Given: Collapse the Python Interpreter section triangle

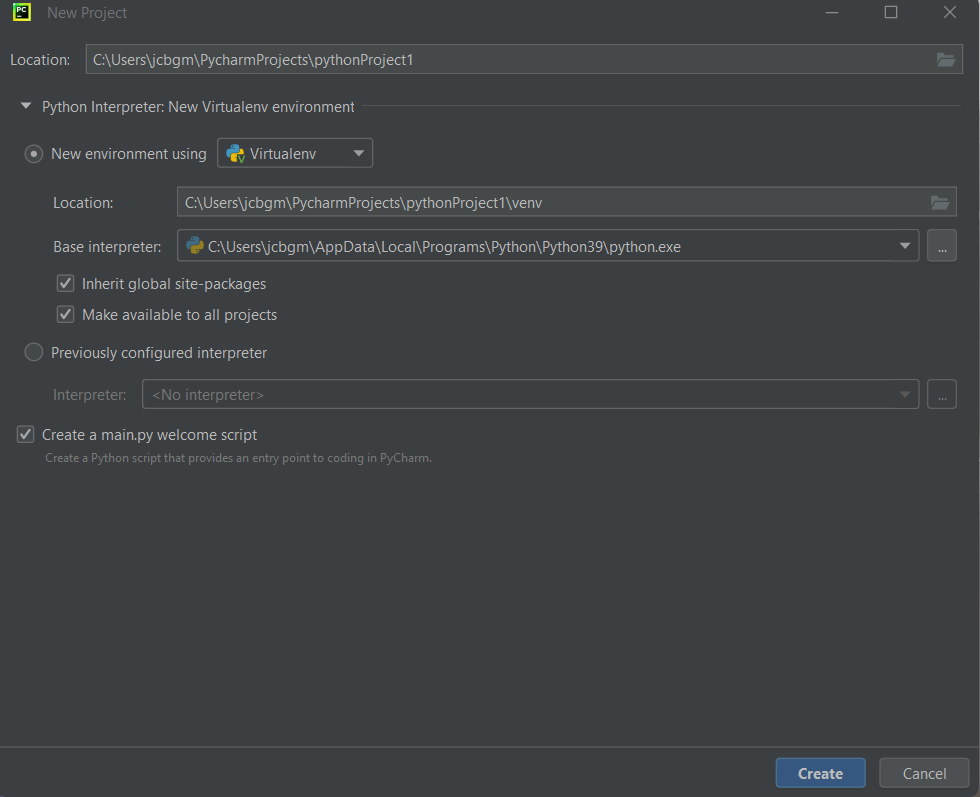Looking at the screenshot, I should tap(26, 106).
